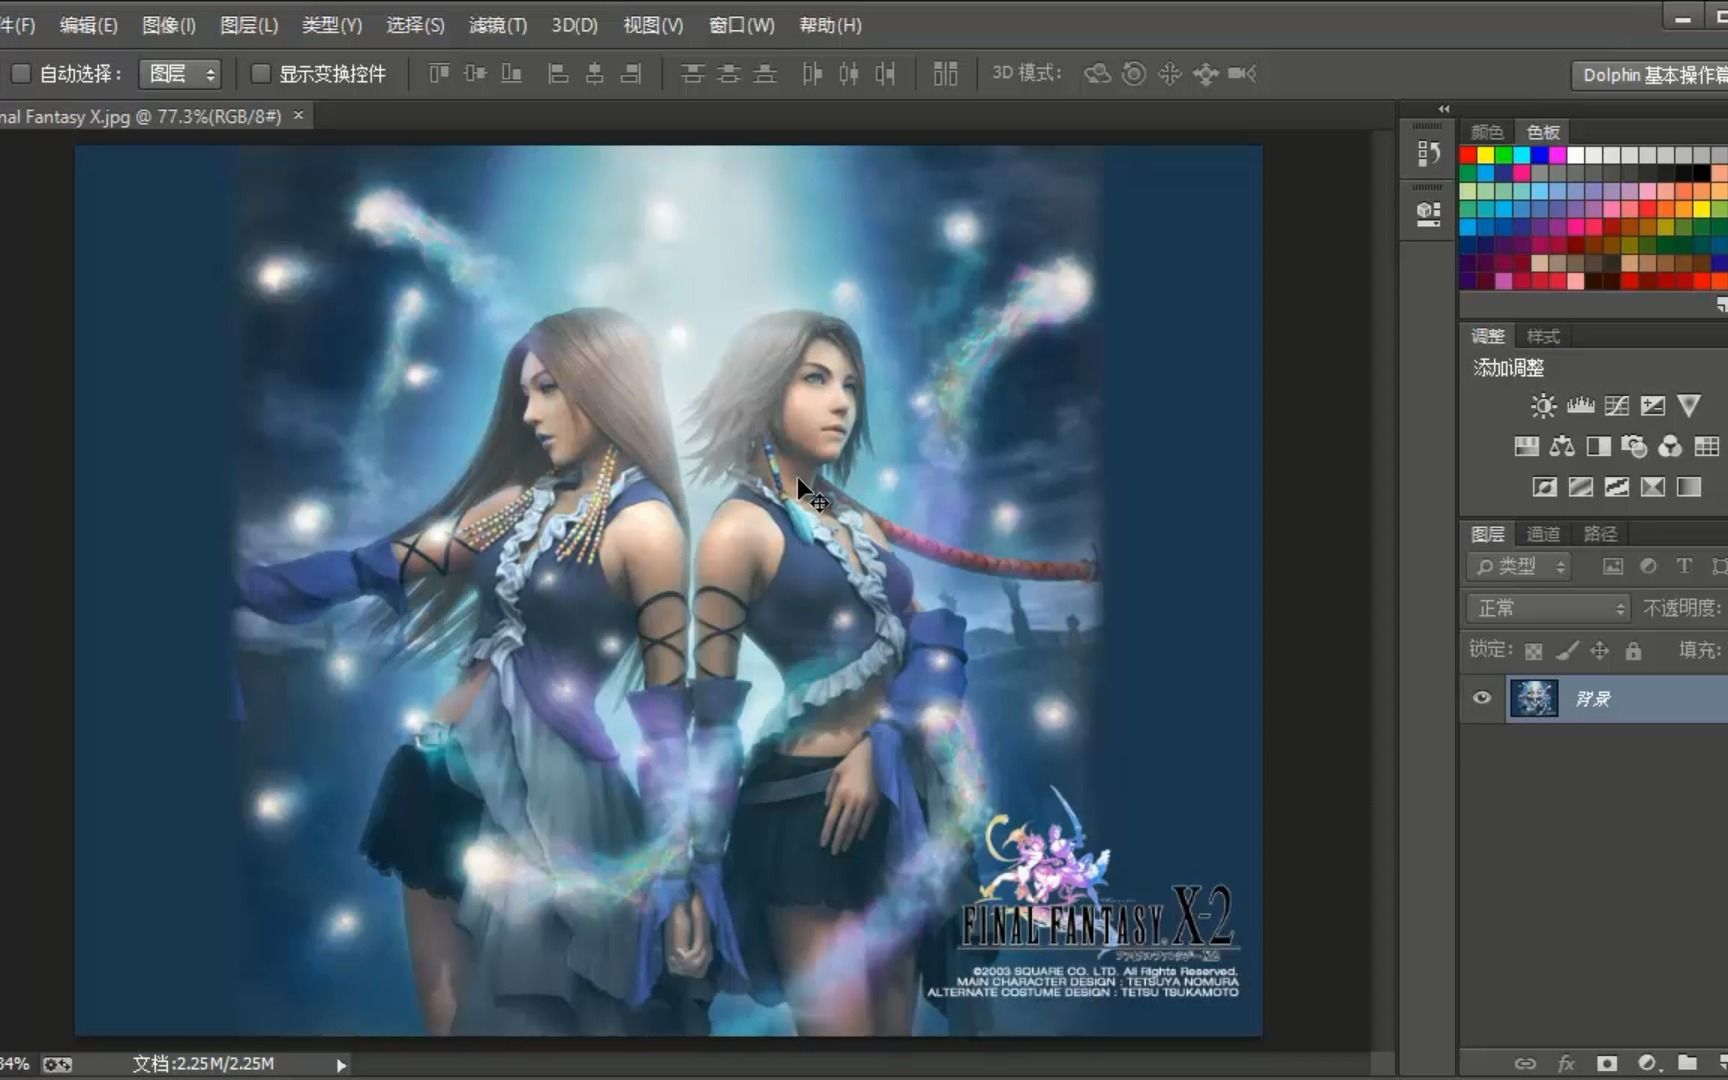Expand the status bar info arrow
This screenshot has height=1080, width=1728.
tap(341, 1065)
